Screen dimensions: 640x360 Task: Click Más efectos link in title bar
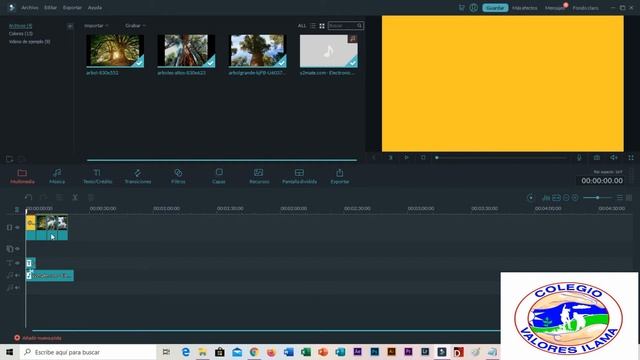click(x=525, y=8)
